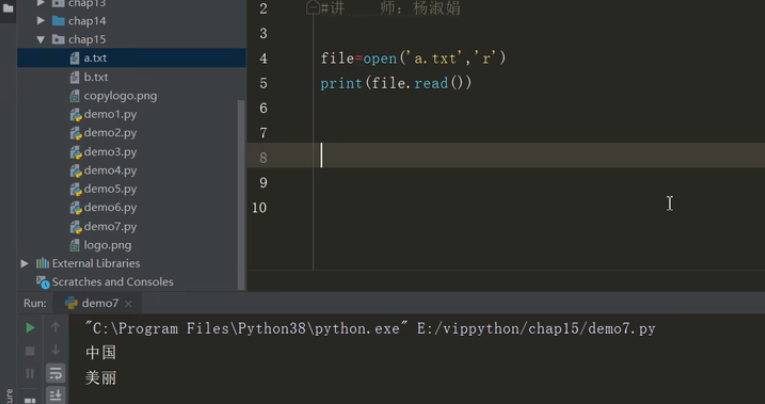Open demo6.py in the project tree

(110, 207)
